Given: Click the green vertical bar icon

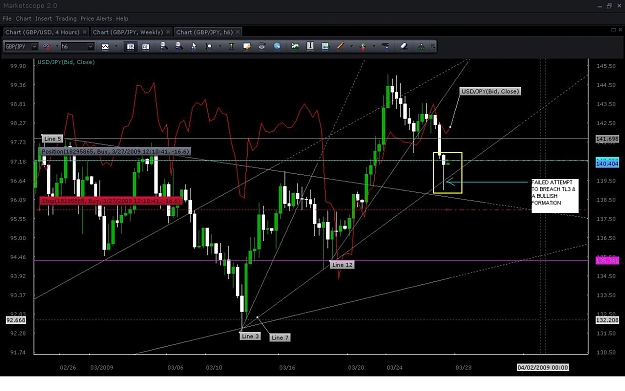Looking at the screenshot, I should tap(231, 46).
